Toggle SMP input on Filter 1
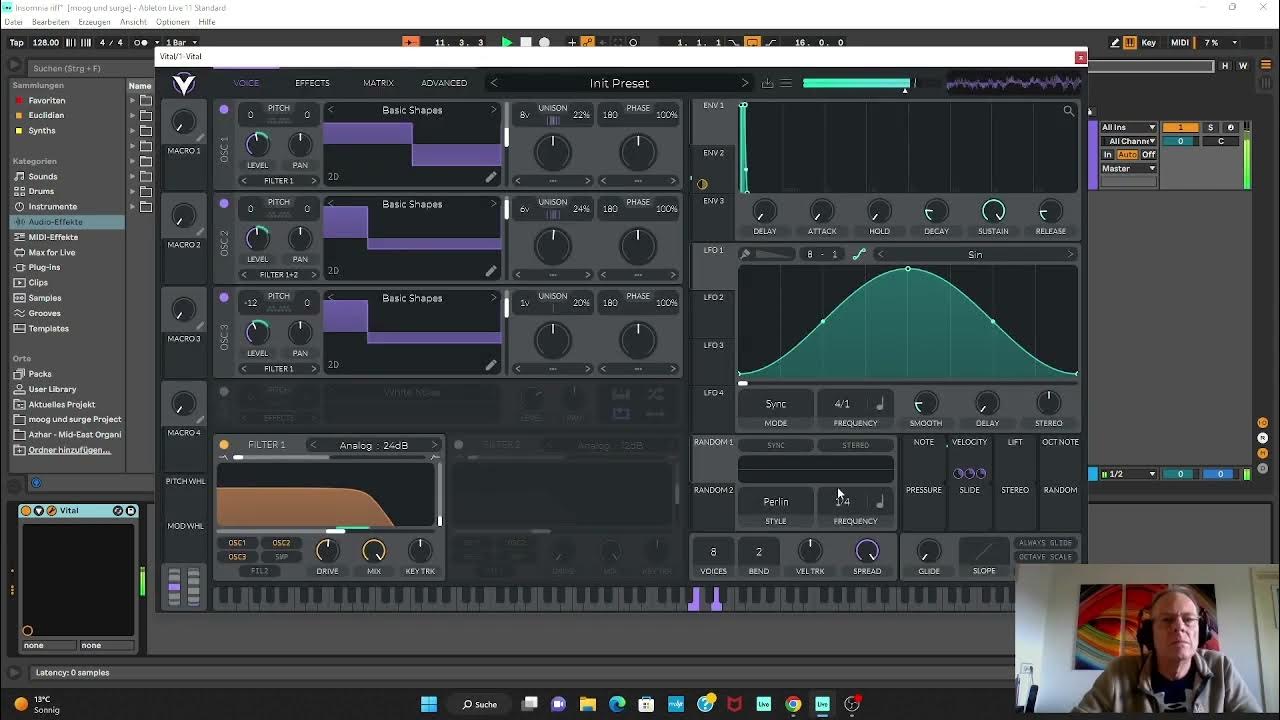This screenshot has height=720, width=1280. 281,557
